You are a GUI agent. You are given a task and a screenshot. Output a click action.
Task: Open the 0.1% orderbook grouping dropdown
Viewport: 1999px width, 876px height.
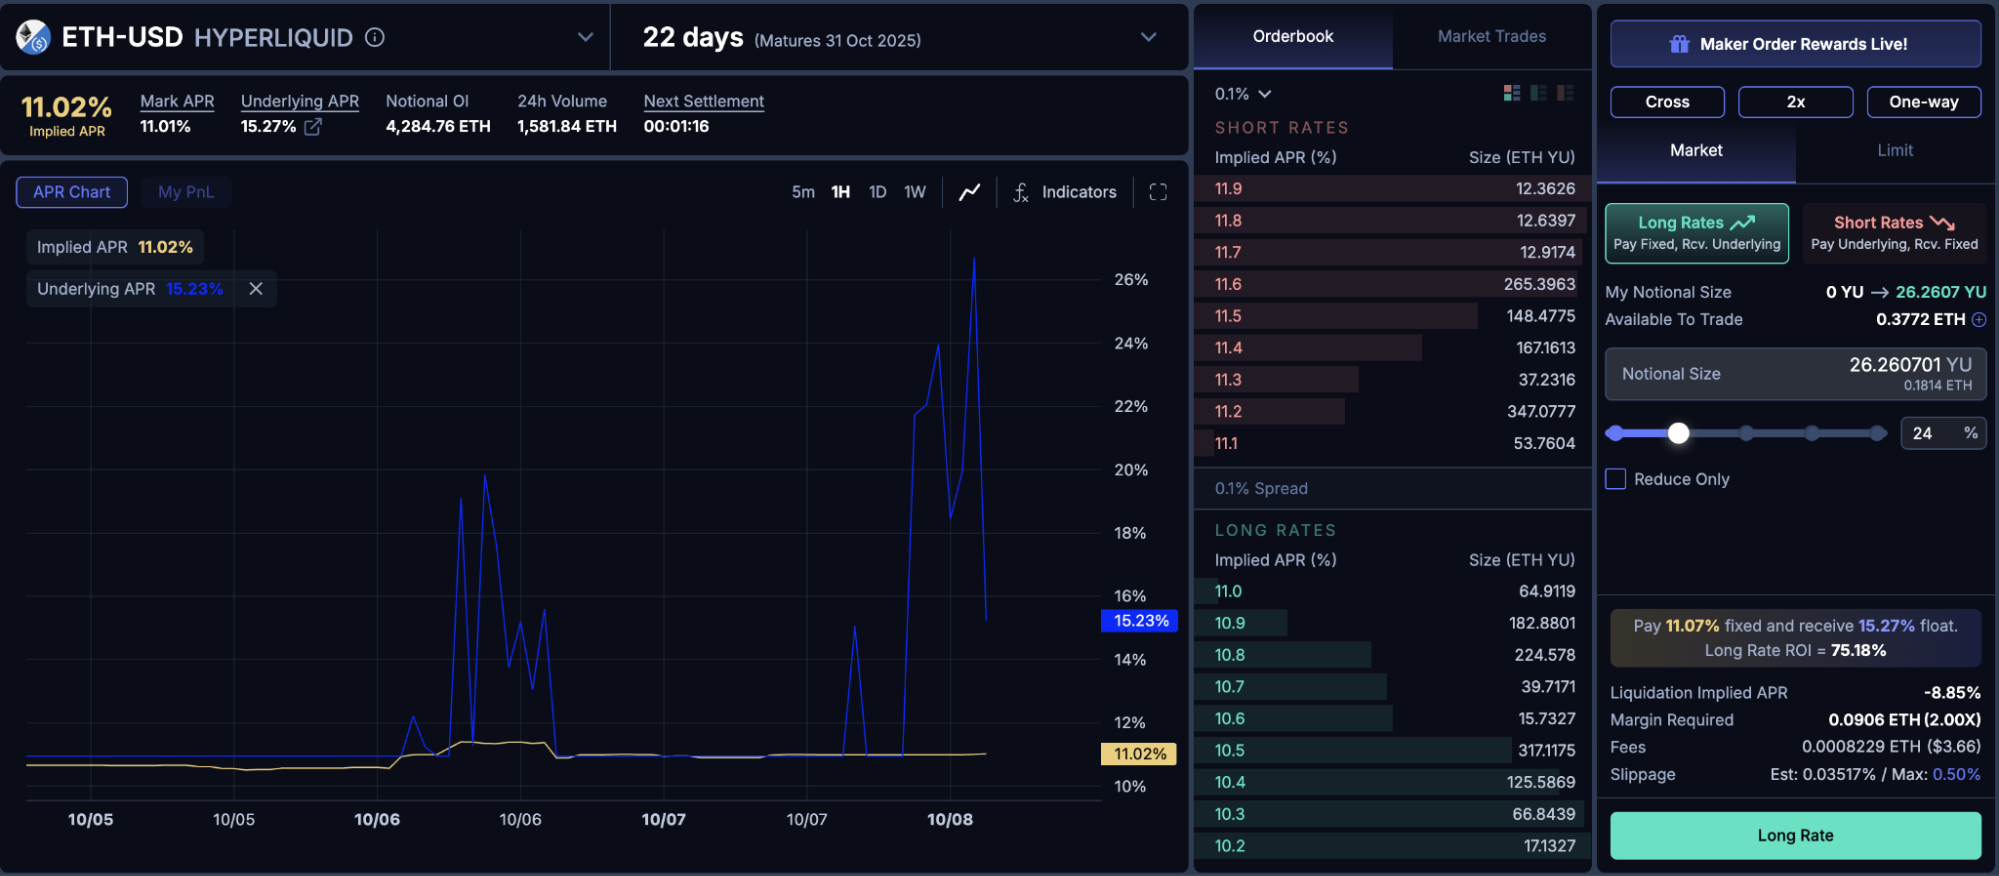[1243, 94]
